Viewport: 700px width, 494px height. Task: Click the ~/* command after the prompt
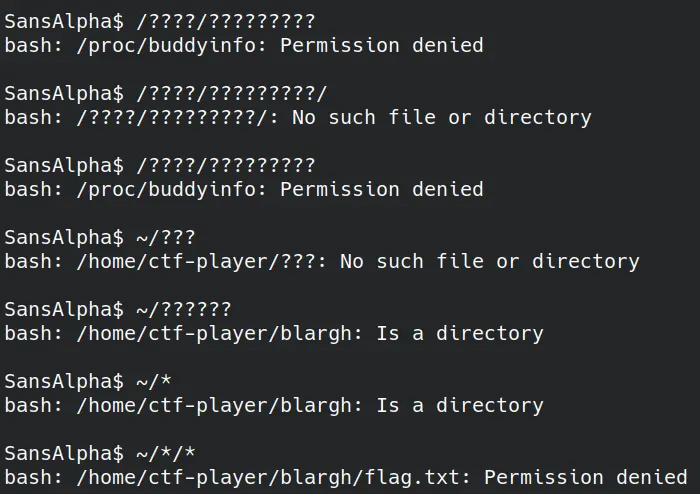(154, 381)
